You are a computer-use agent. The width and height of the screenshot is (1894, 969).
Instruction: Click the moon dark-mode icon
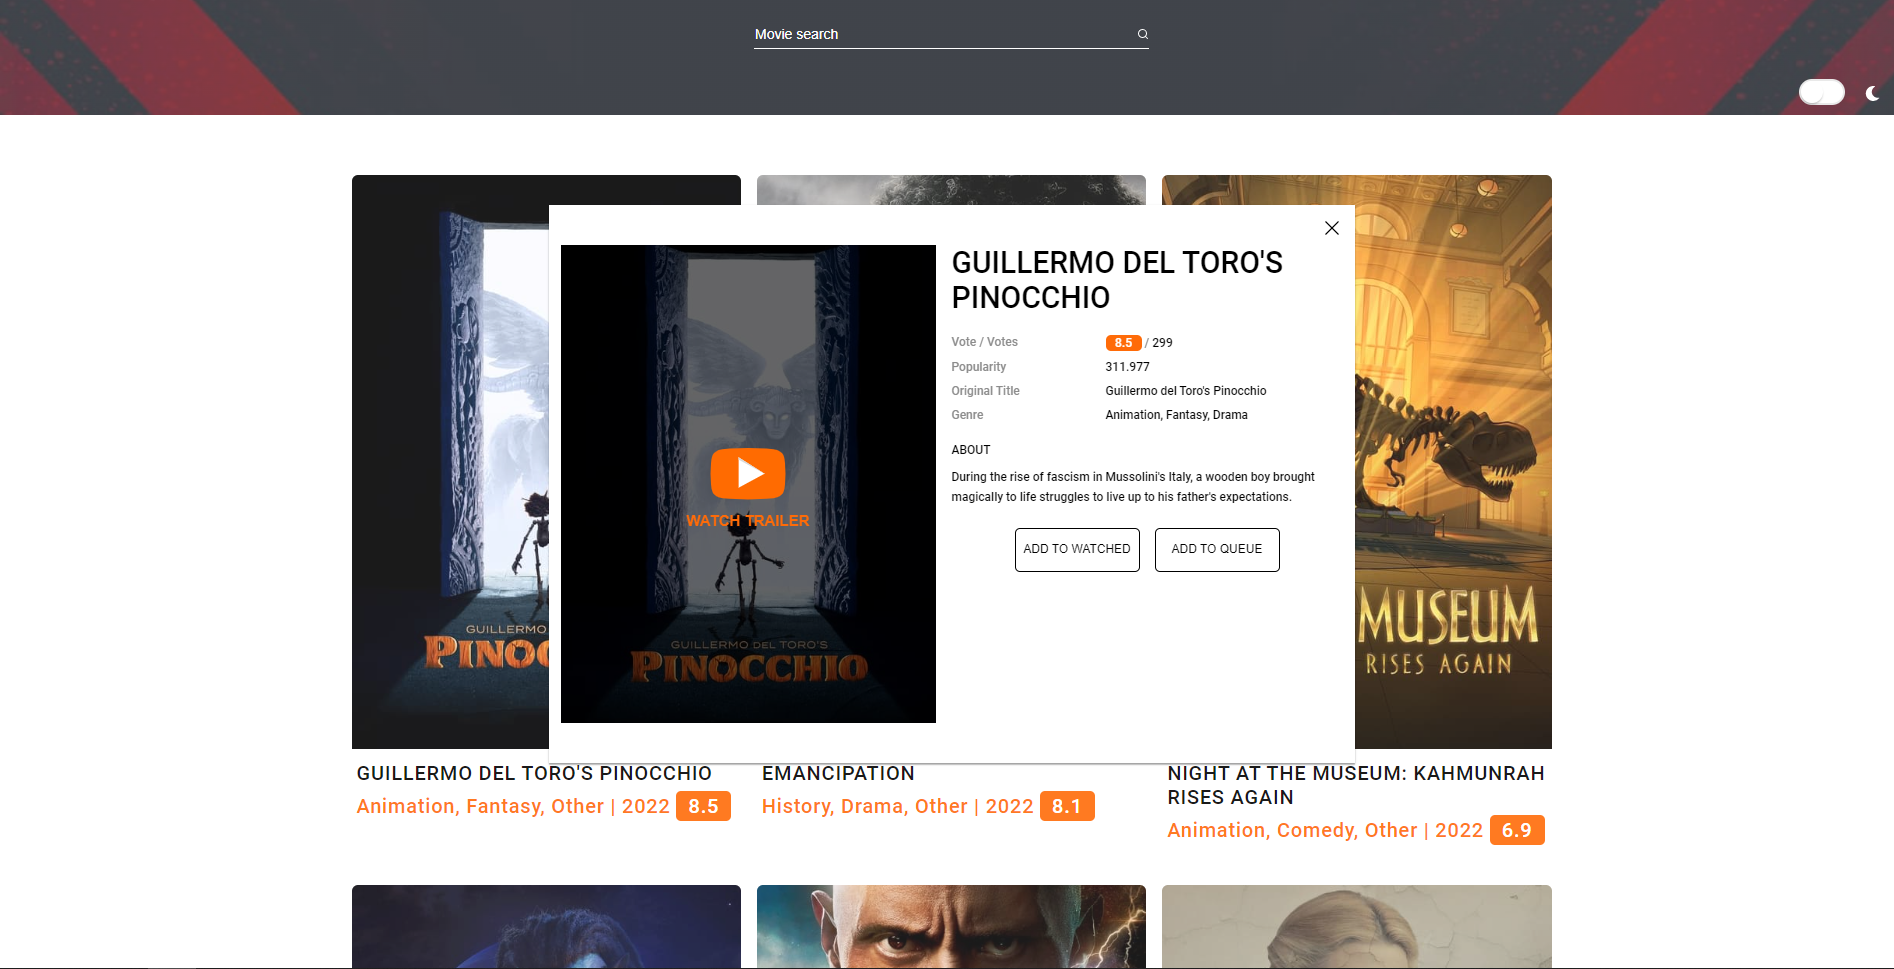coord(1872,93)
